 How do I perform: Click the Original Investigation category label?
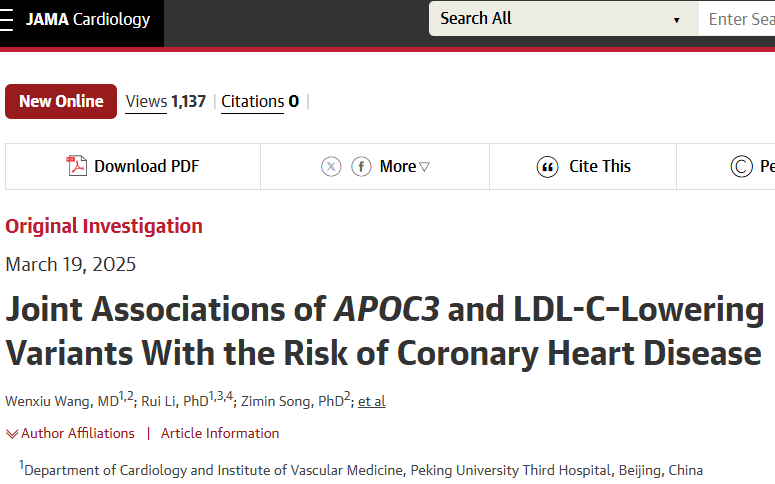tap(104, 226)
